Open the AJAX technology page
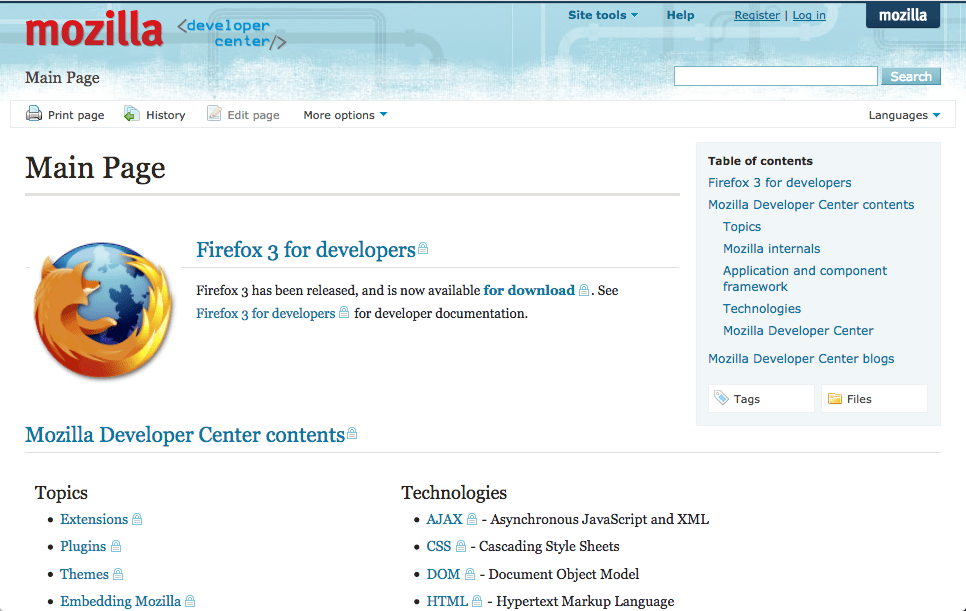Image resolution: width=966 pixels, height=611 pixels. coord(443,519)
